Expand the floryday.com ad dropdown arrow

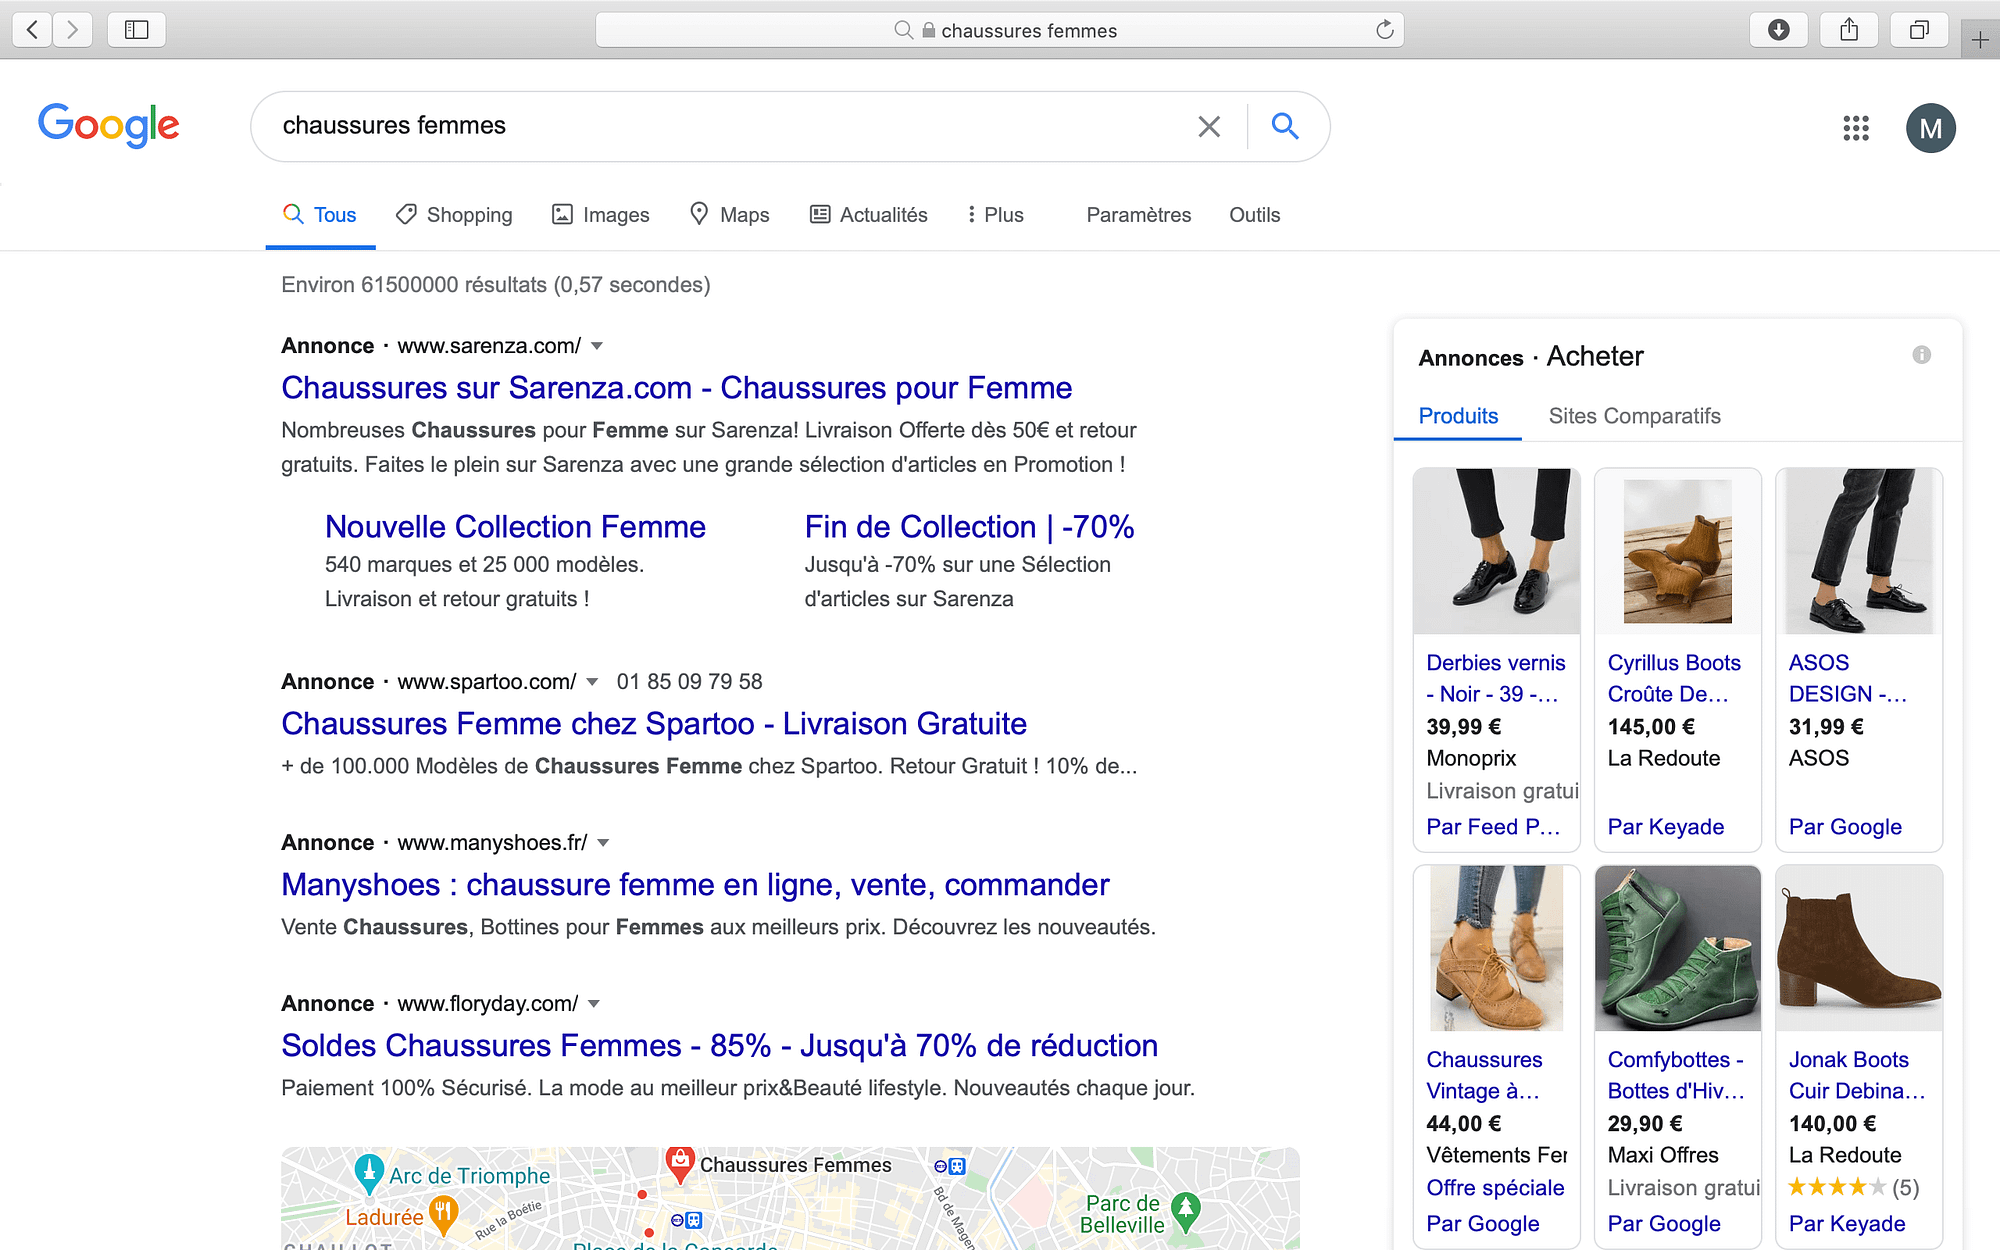point(594,1004)
